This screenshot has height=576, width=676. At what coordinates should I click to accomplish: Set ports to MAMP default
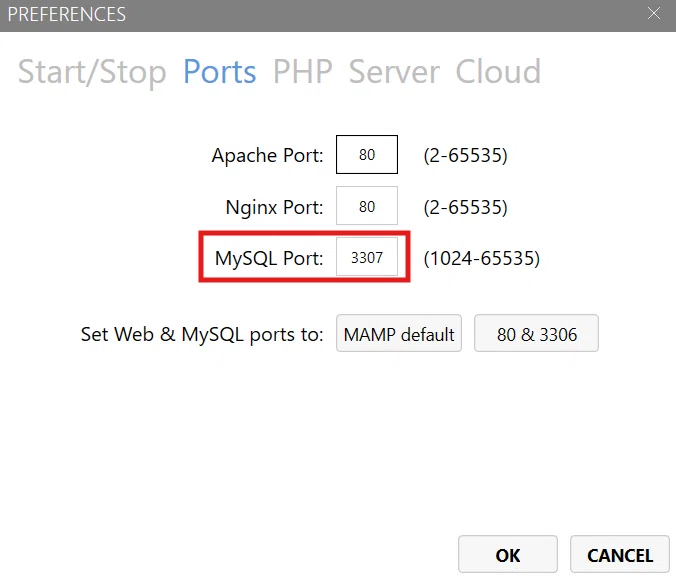click(399, 333)
